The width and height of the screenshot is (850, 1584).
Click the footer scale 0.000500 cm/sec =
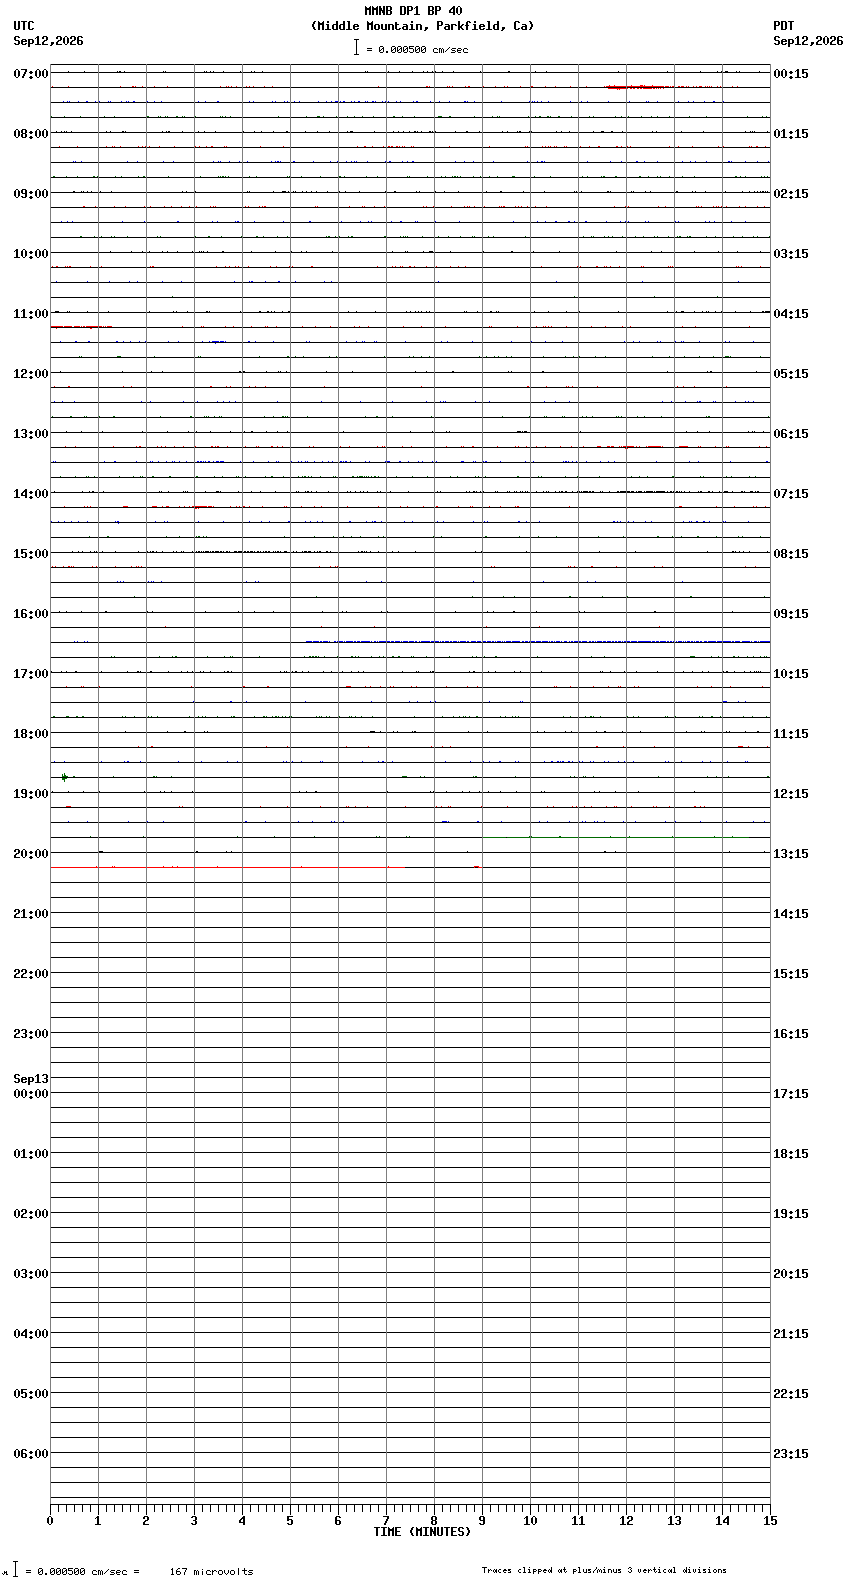coord(83,1571)
